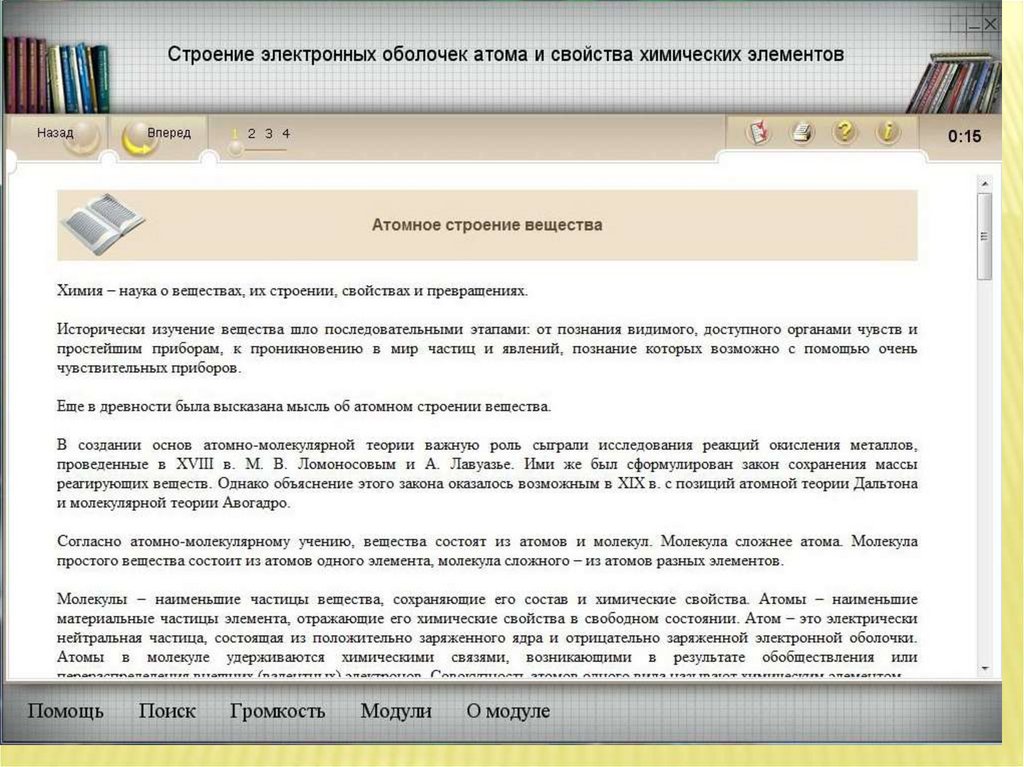1024x767 pixels.
Task: Open the Громкость menu
Action: coord(278,711)
